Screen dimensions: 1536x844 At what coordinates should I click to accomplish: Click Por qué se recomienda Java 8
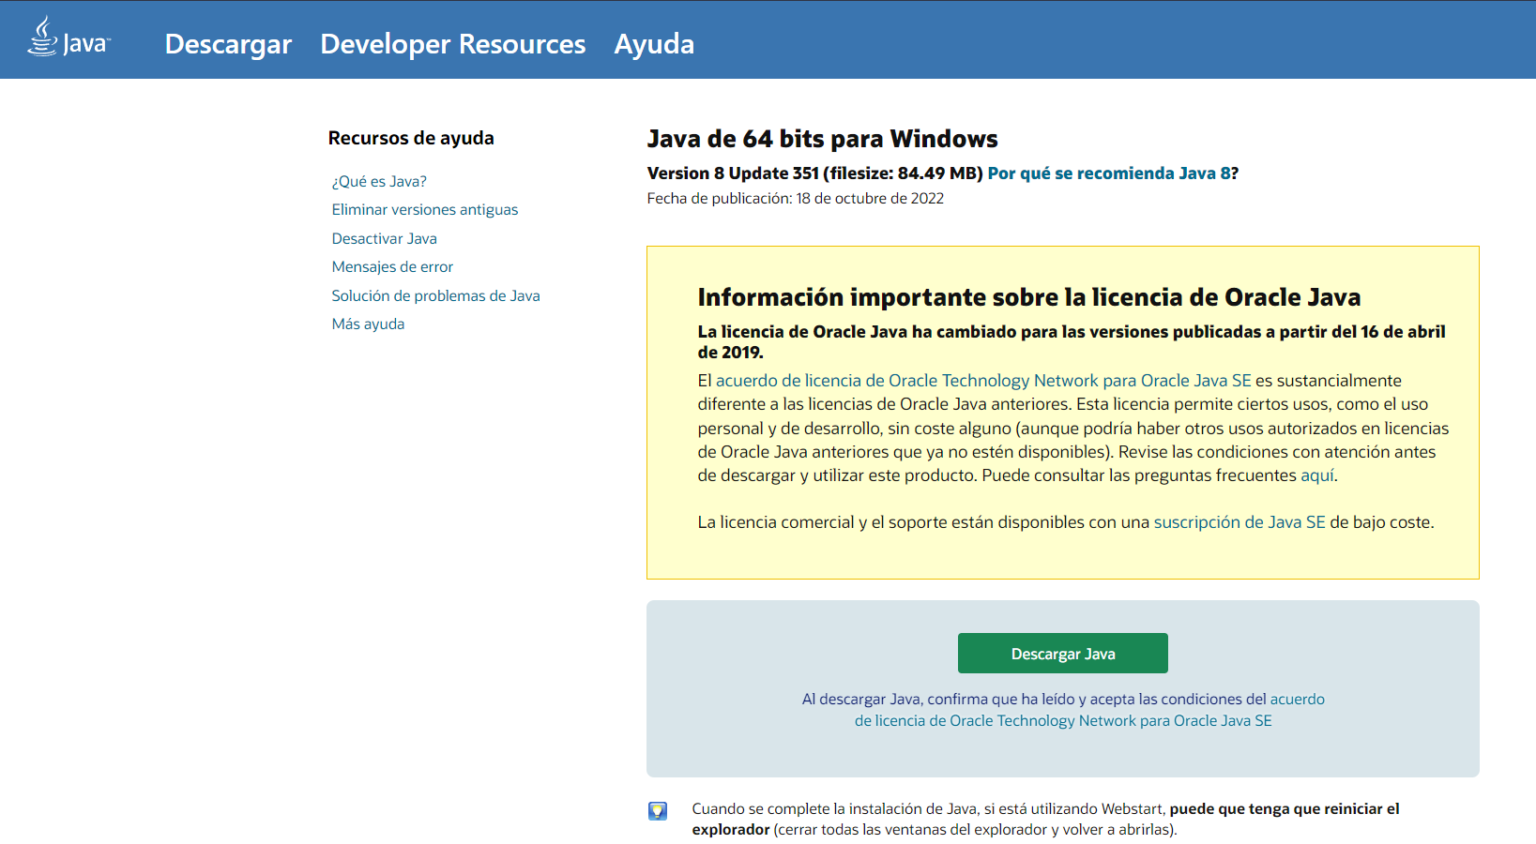[x=1108, y=173]
